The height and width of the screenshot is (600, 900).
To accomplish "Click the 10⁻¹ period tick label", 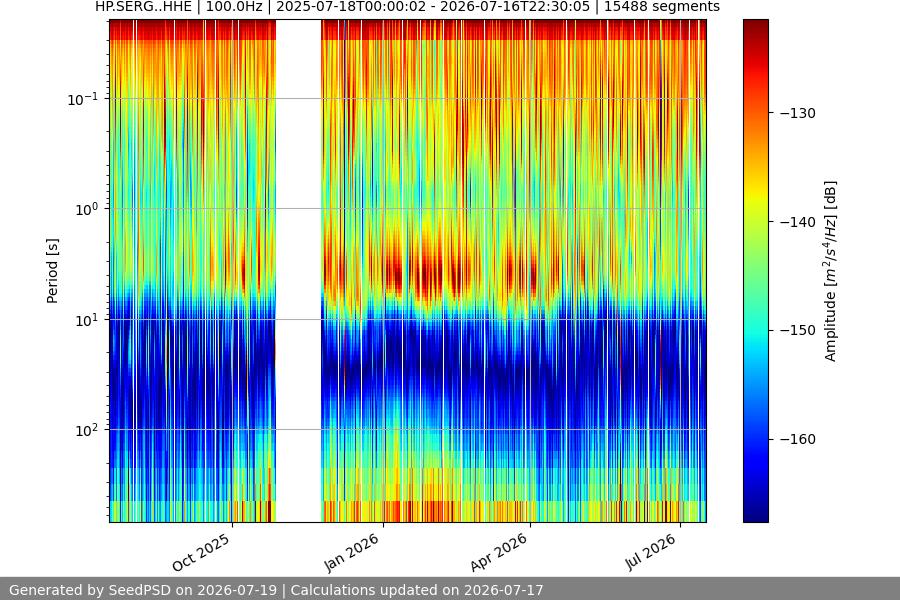I will (x=83, y=99).
